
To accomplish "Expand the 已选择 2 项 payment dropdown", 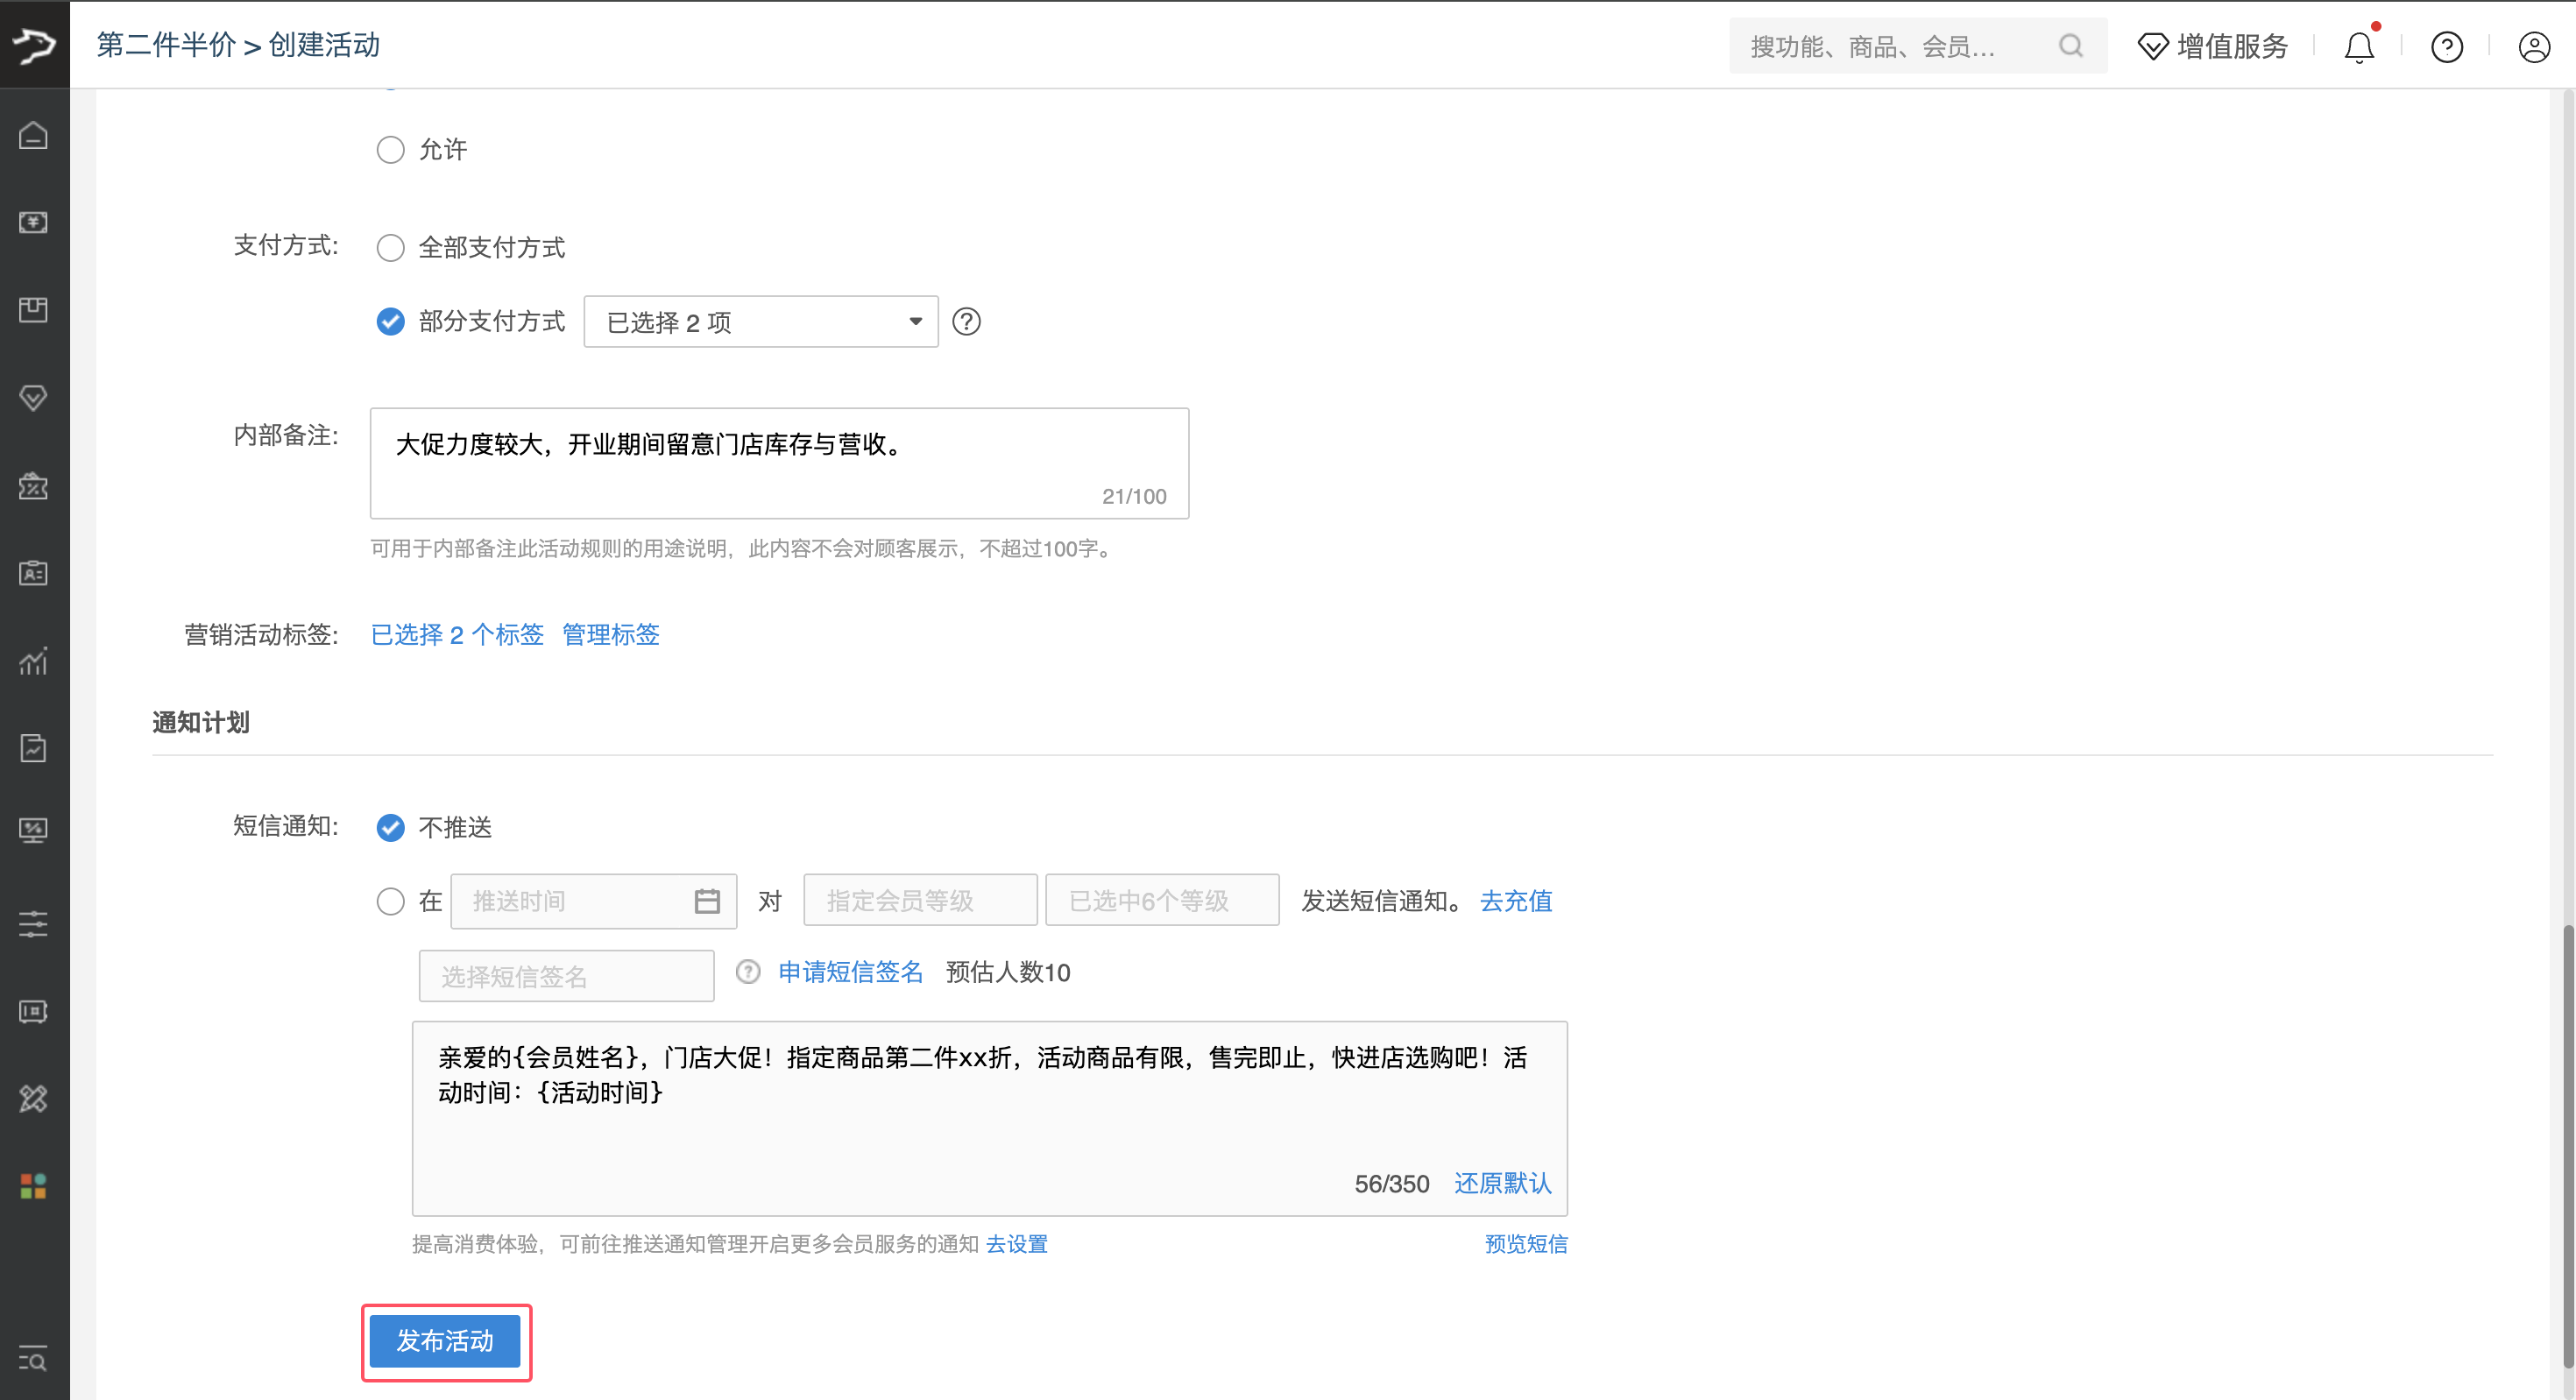I will coord(761,322).
